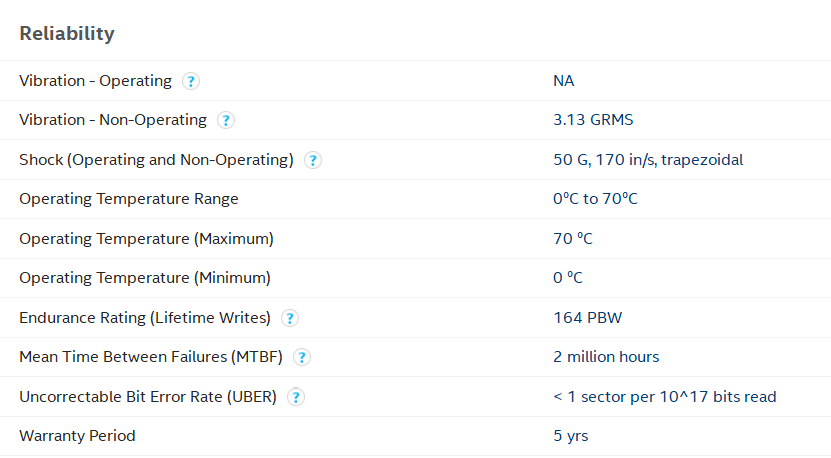Click the 164 PBW endurance value
831x458 pixels.
click(588, 318)
